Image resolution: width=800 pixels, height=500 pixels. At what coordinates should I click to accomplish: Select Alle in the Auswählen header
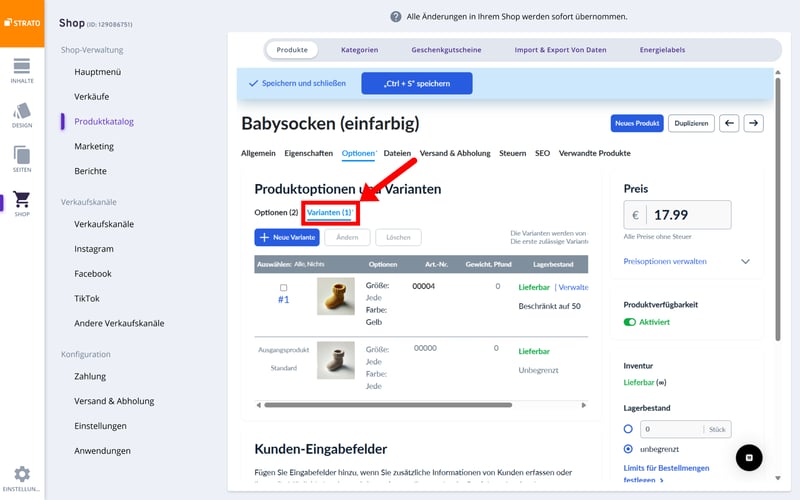coord(299,264)
